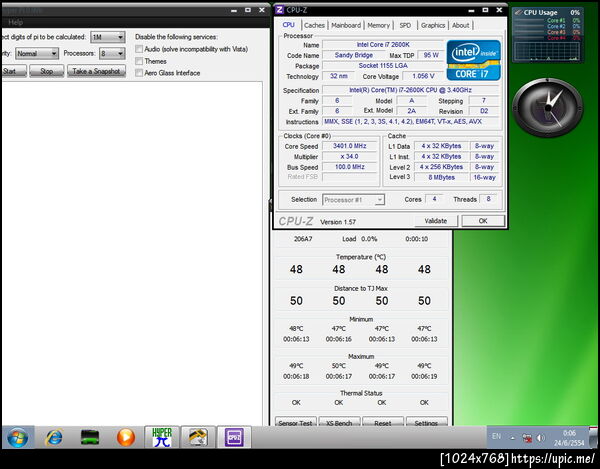Click the name field Intel Core i7 2600K
Image resolution: width=600 pixels, height=469 pixels.
tap(383, 45)
